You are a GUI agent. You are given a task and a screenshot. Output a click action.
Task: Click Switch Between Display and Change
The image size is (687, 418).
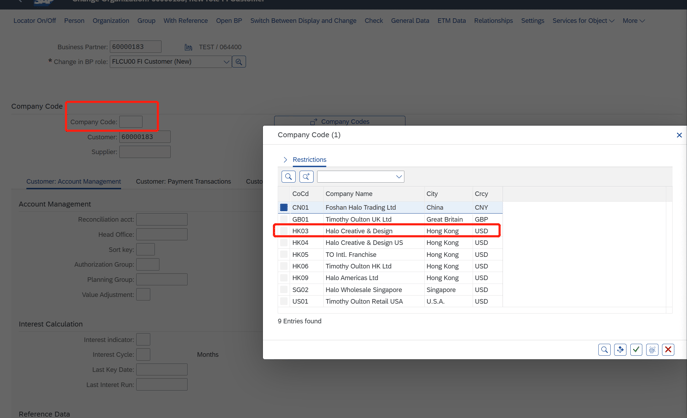click(x=303, y=20)
